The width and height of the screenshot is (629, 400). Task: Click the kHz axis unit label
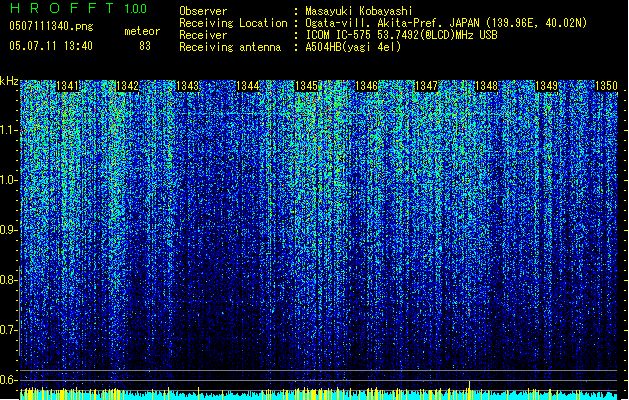(x=9, y=81)
